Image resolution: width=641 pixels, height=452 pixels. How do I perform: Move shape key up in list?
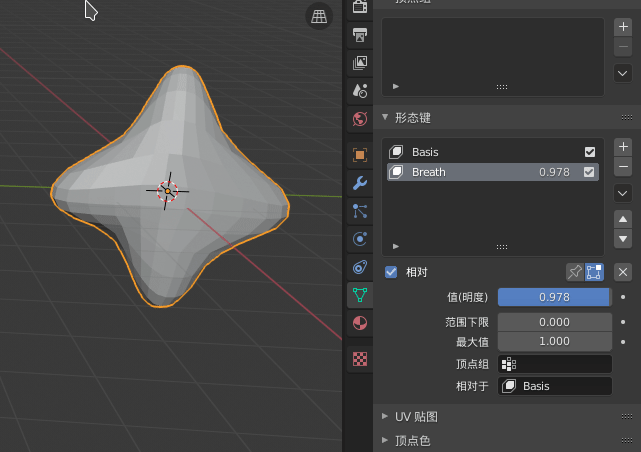point(623,219)
